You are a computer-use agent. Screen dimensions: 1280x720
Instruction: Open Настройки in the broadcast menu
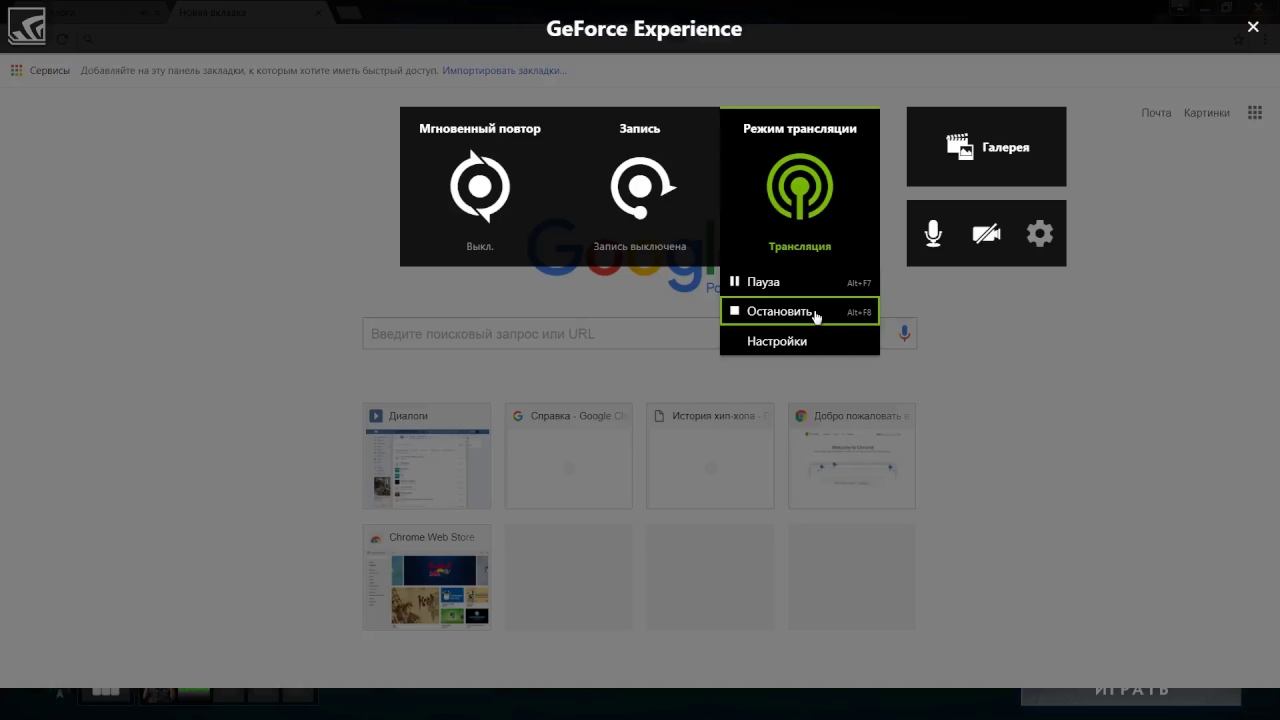(800, 341)
